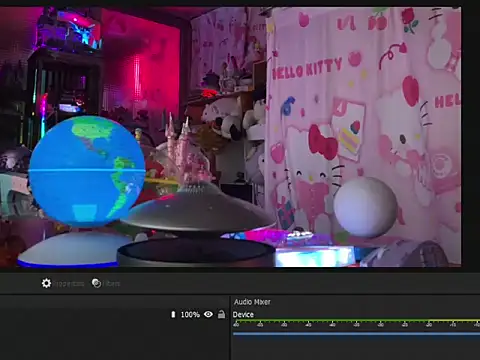Click the battery-shaped icon beside 100%
This screenshot has height=360, width=480.
(173, 314)
